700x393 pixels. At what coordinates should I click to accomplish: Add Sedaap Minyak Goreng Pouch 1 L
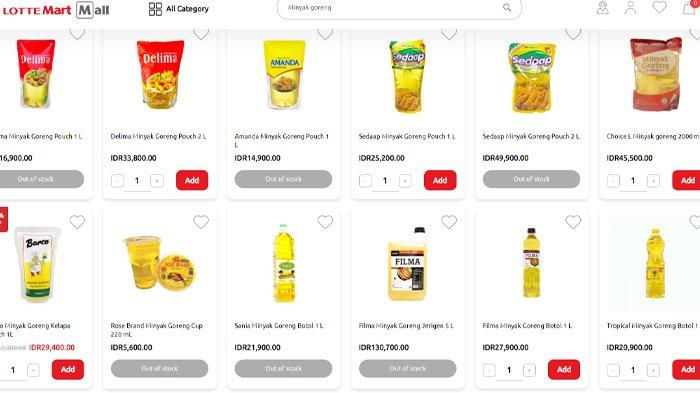440,180
